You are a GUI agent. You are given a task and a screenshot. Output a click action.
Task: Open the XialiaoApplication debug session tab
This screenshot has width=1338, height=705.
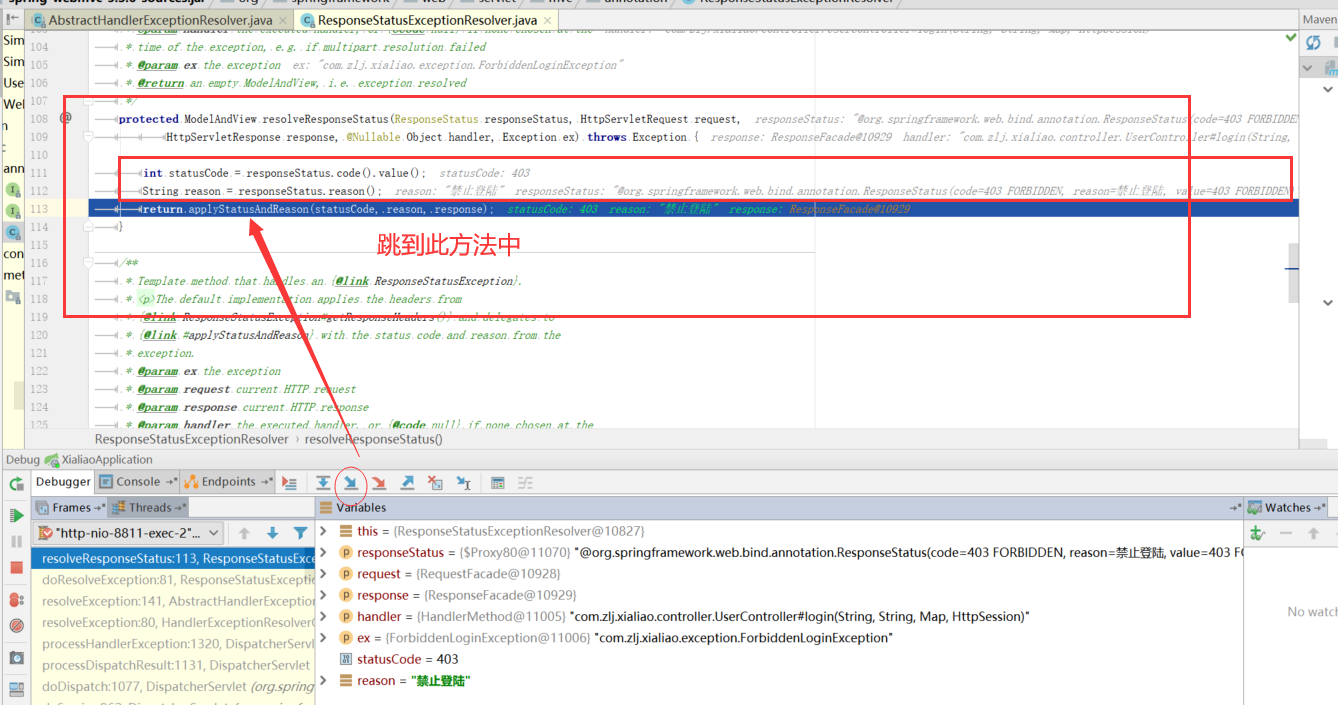(98, 460)
